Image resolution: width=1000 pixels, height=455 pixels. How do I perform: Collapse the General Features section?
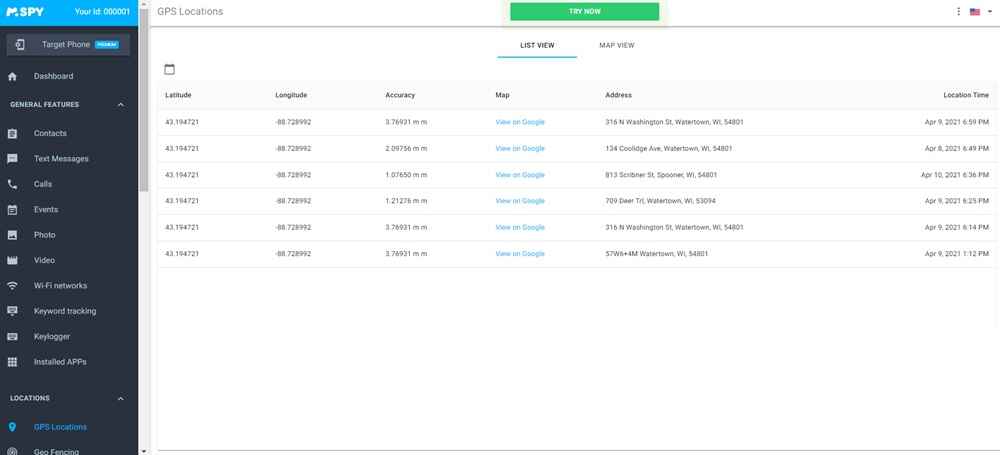pyautogui.click(x=121, y=104)
